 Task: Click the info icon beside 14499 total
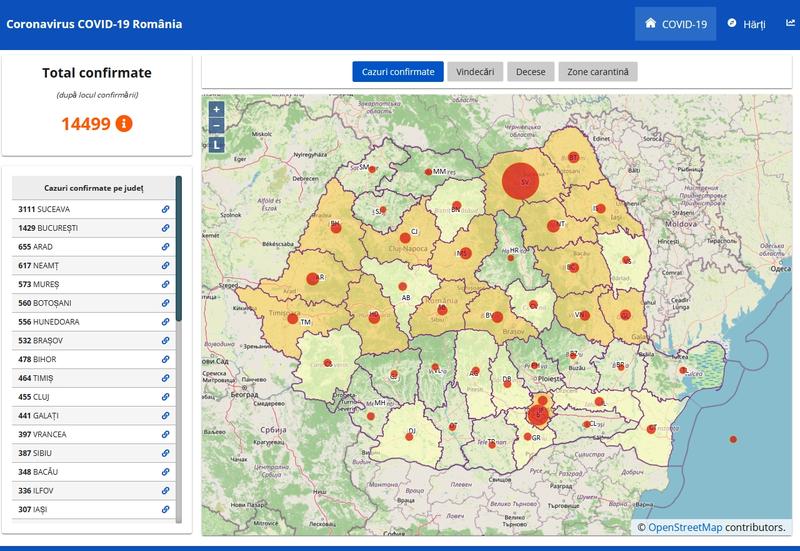pos(124,124)
